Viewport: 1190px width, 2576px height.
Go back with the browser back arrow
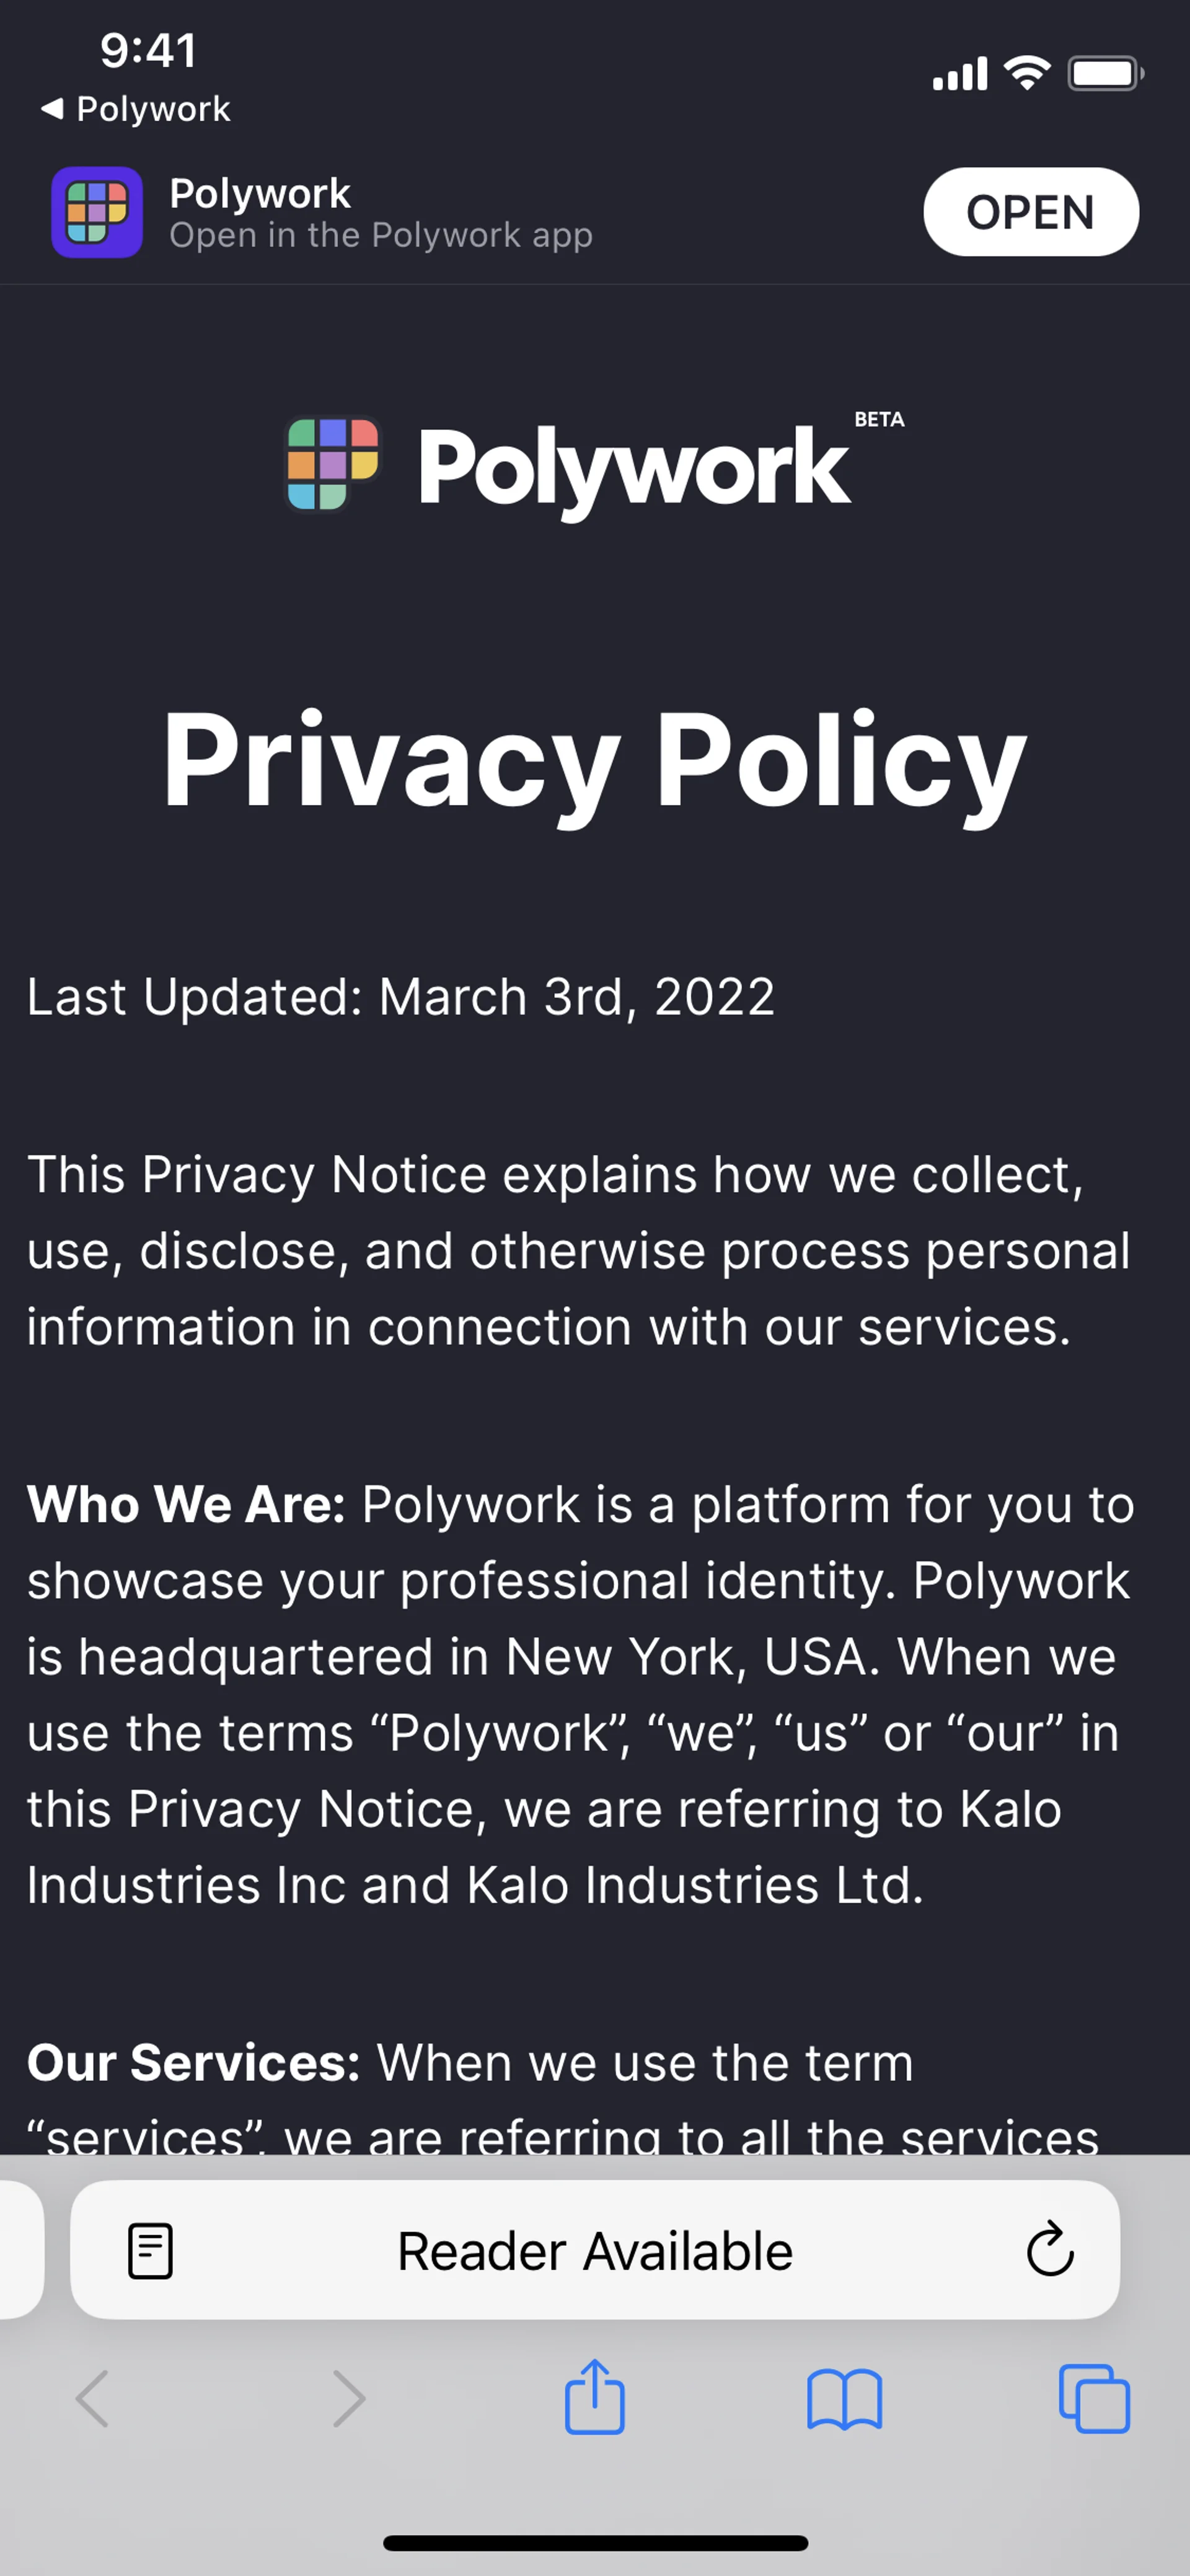[x=92, y=2398]
